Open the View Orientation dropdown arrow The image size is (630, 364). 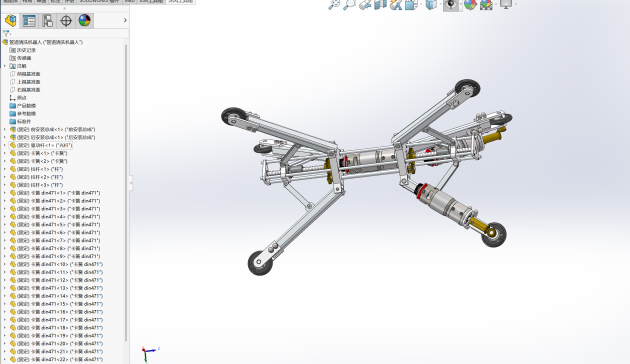420,5
